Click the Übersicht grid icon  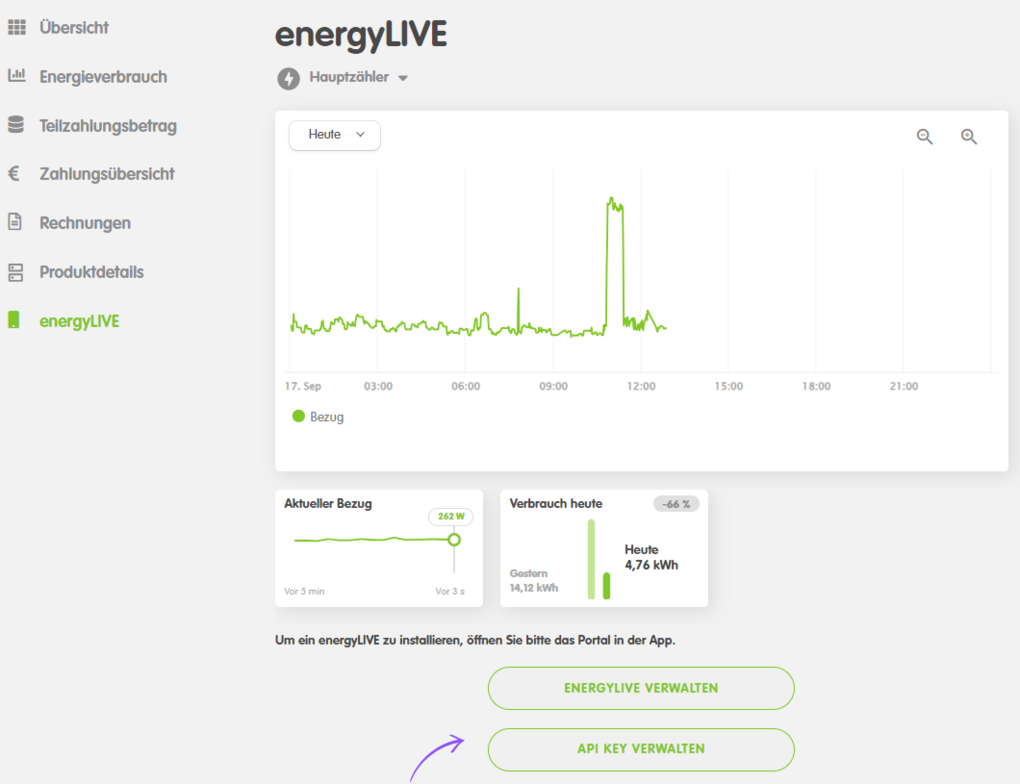pos(16,28)
